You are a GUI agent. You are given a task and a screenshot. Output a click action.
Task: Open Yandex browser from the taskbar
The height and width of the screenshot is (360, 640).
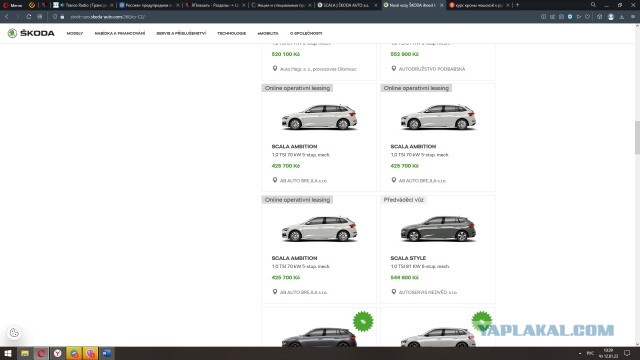click(x=58, y=353)
